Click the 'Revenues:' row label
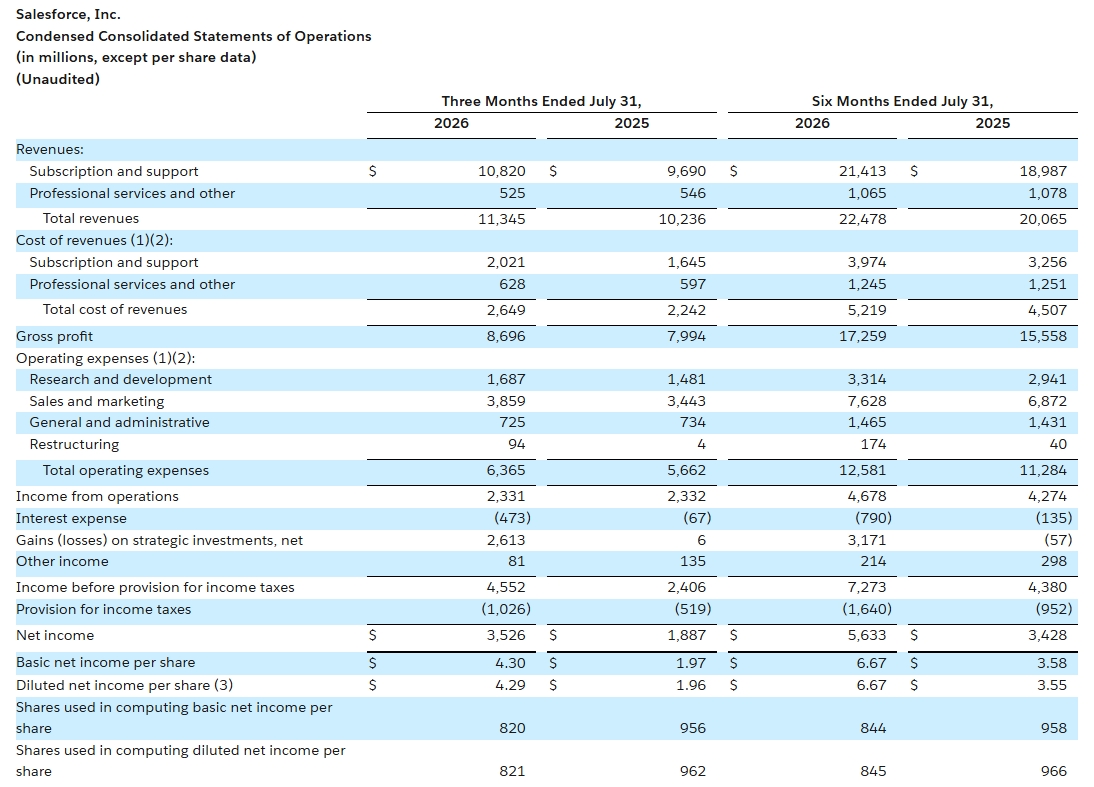Image resolution: width=1094 pixels, height=787 pixels. click(50, 149)
